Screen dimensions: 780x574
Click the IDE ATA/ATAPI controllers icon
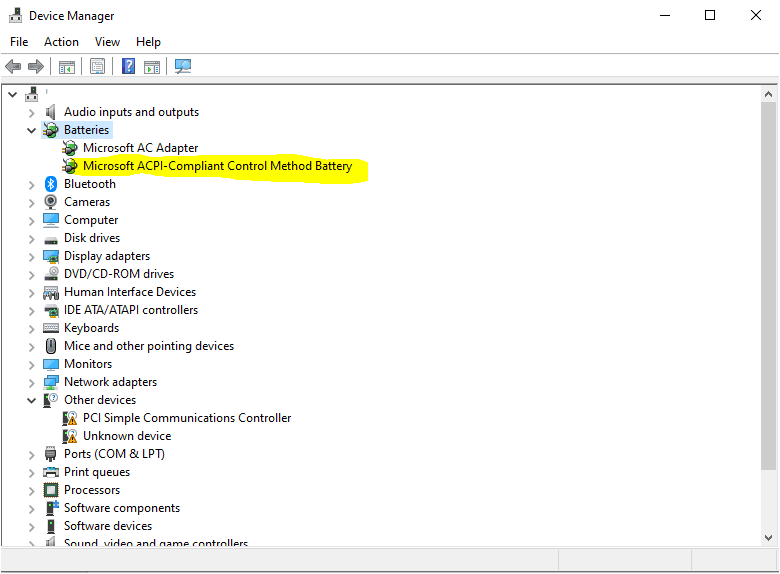[50, 310]
